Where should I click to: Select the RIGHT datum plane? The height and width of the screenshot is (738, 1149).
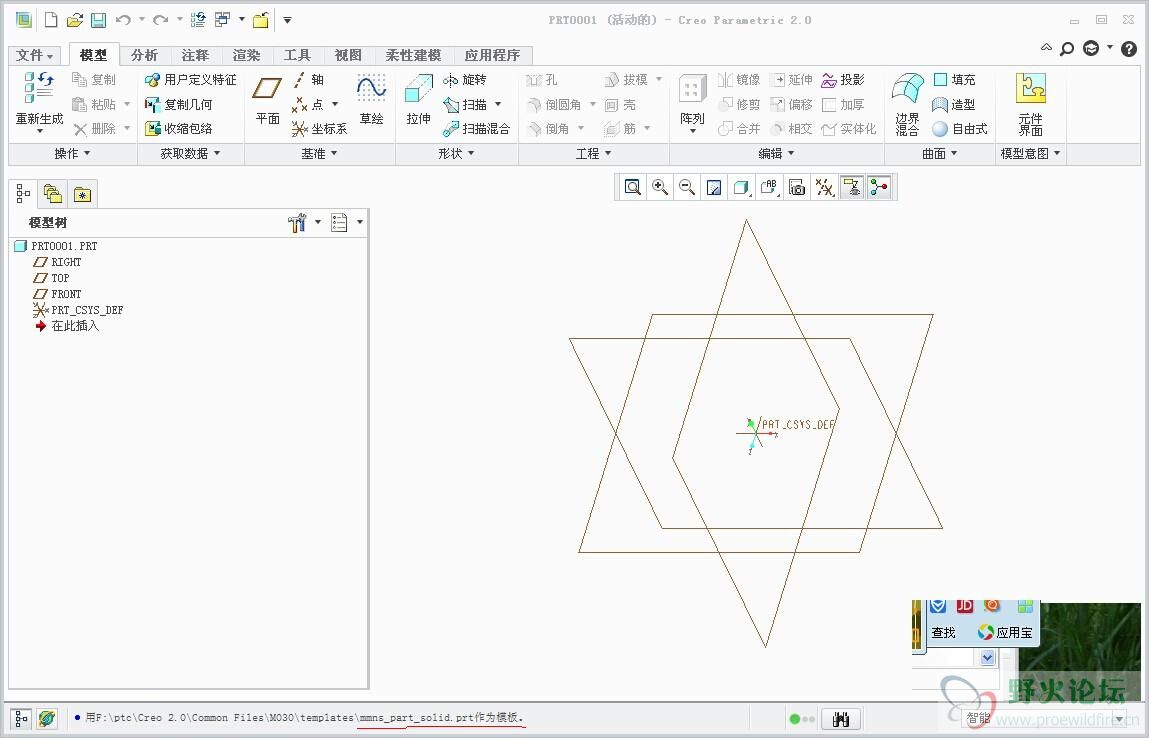coord(58,262)
